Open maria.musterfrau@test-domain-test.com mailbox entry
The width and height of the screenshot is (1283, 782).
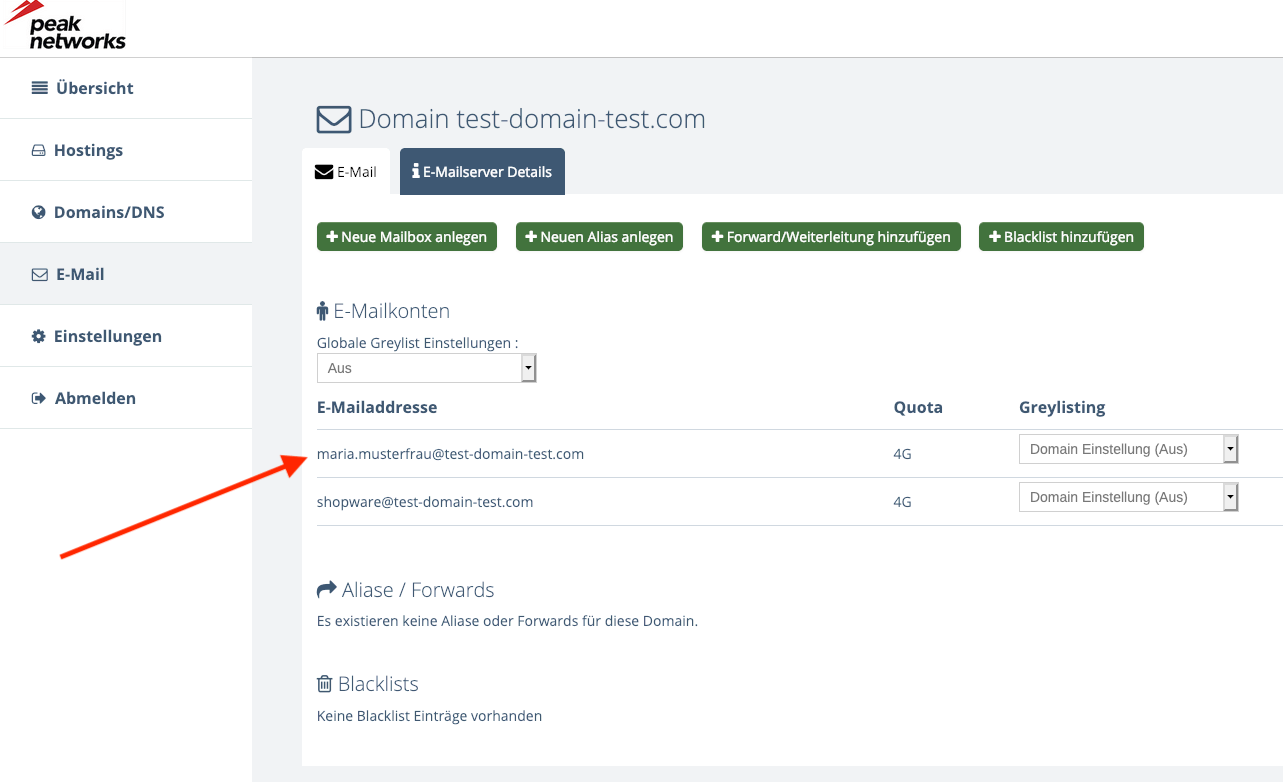pos(450,454)
